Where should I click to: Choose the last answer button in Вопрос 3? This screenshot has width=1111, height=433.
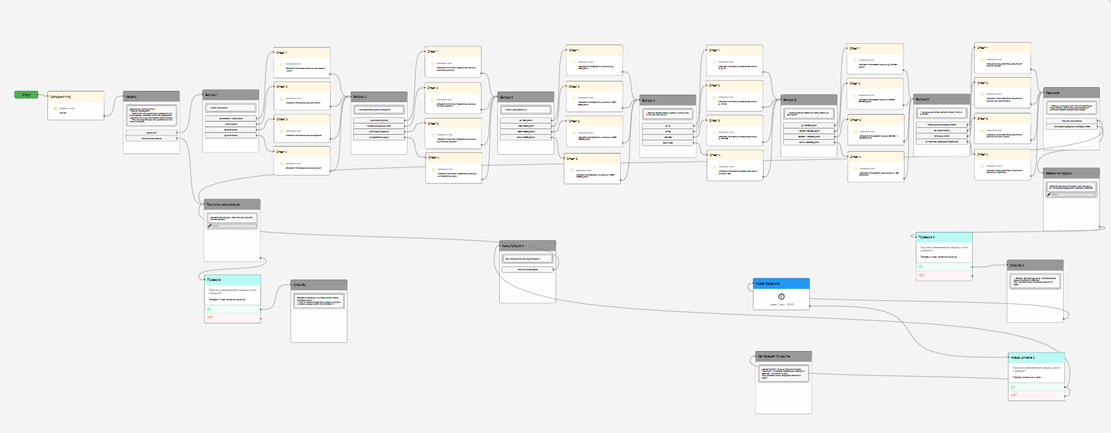[526, 137]
